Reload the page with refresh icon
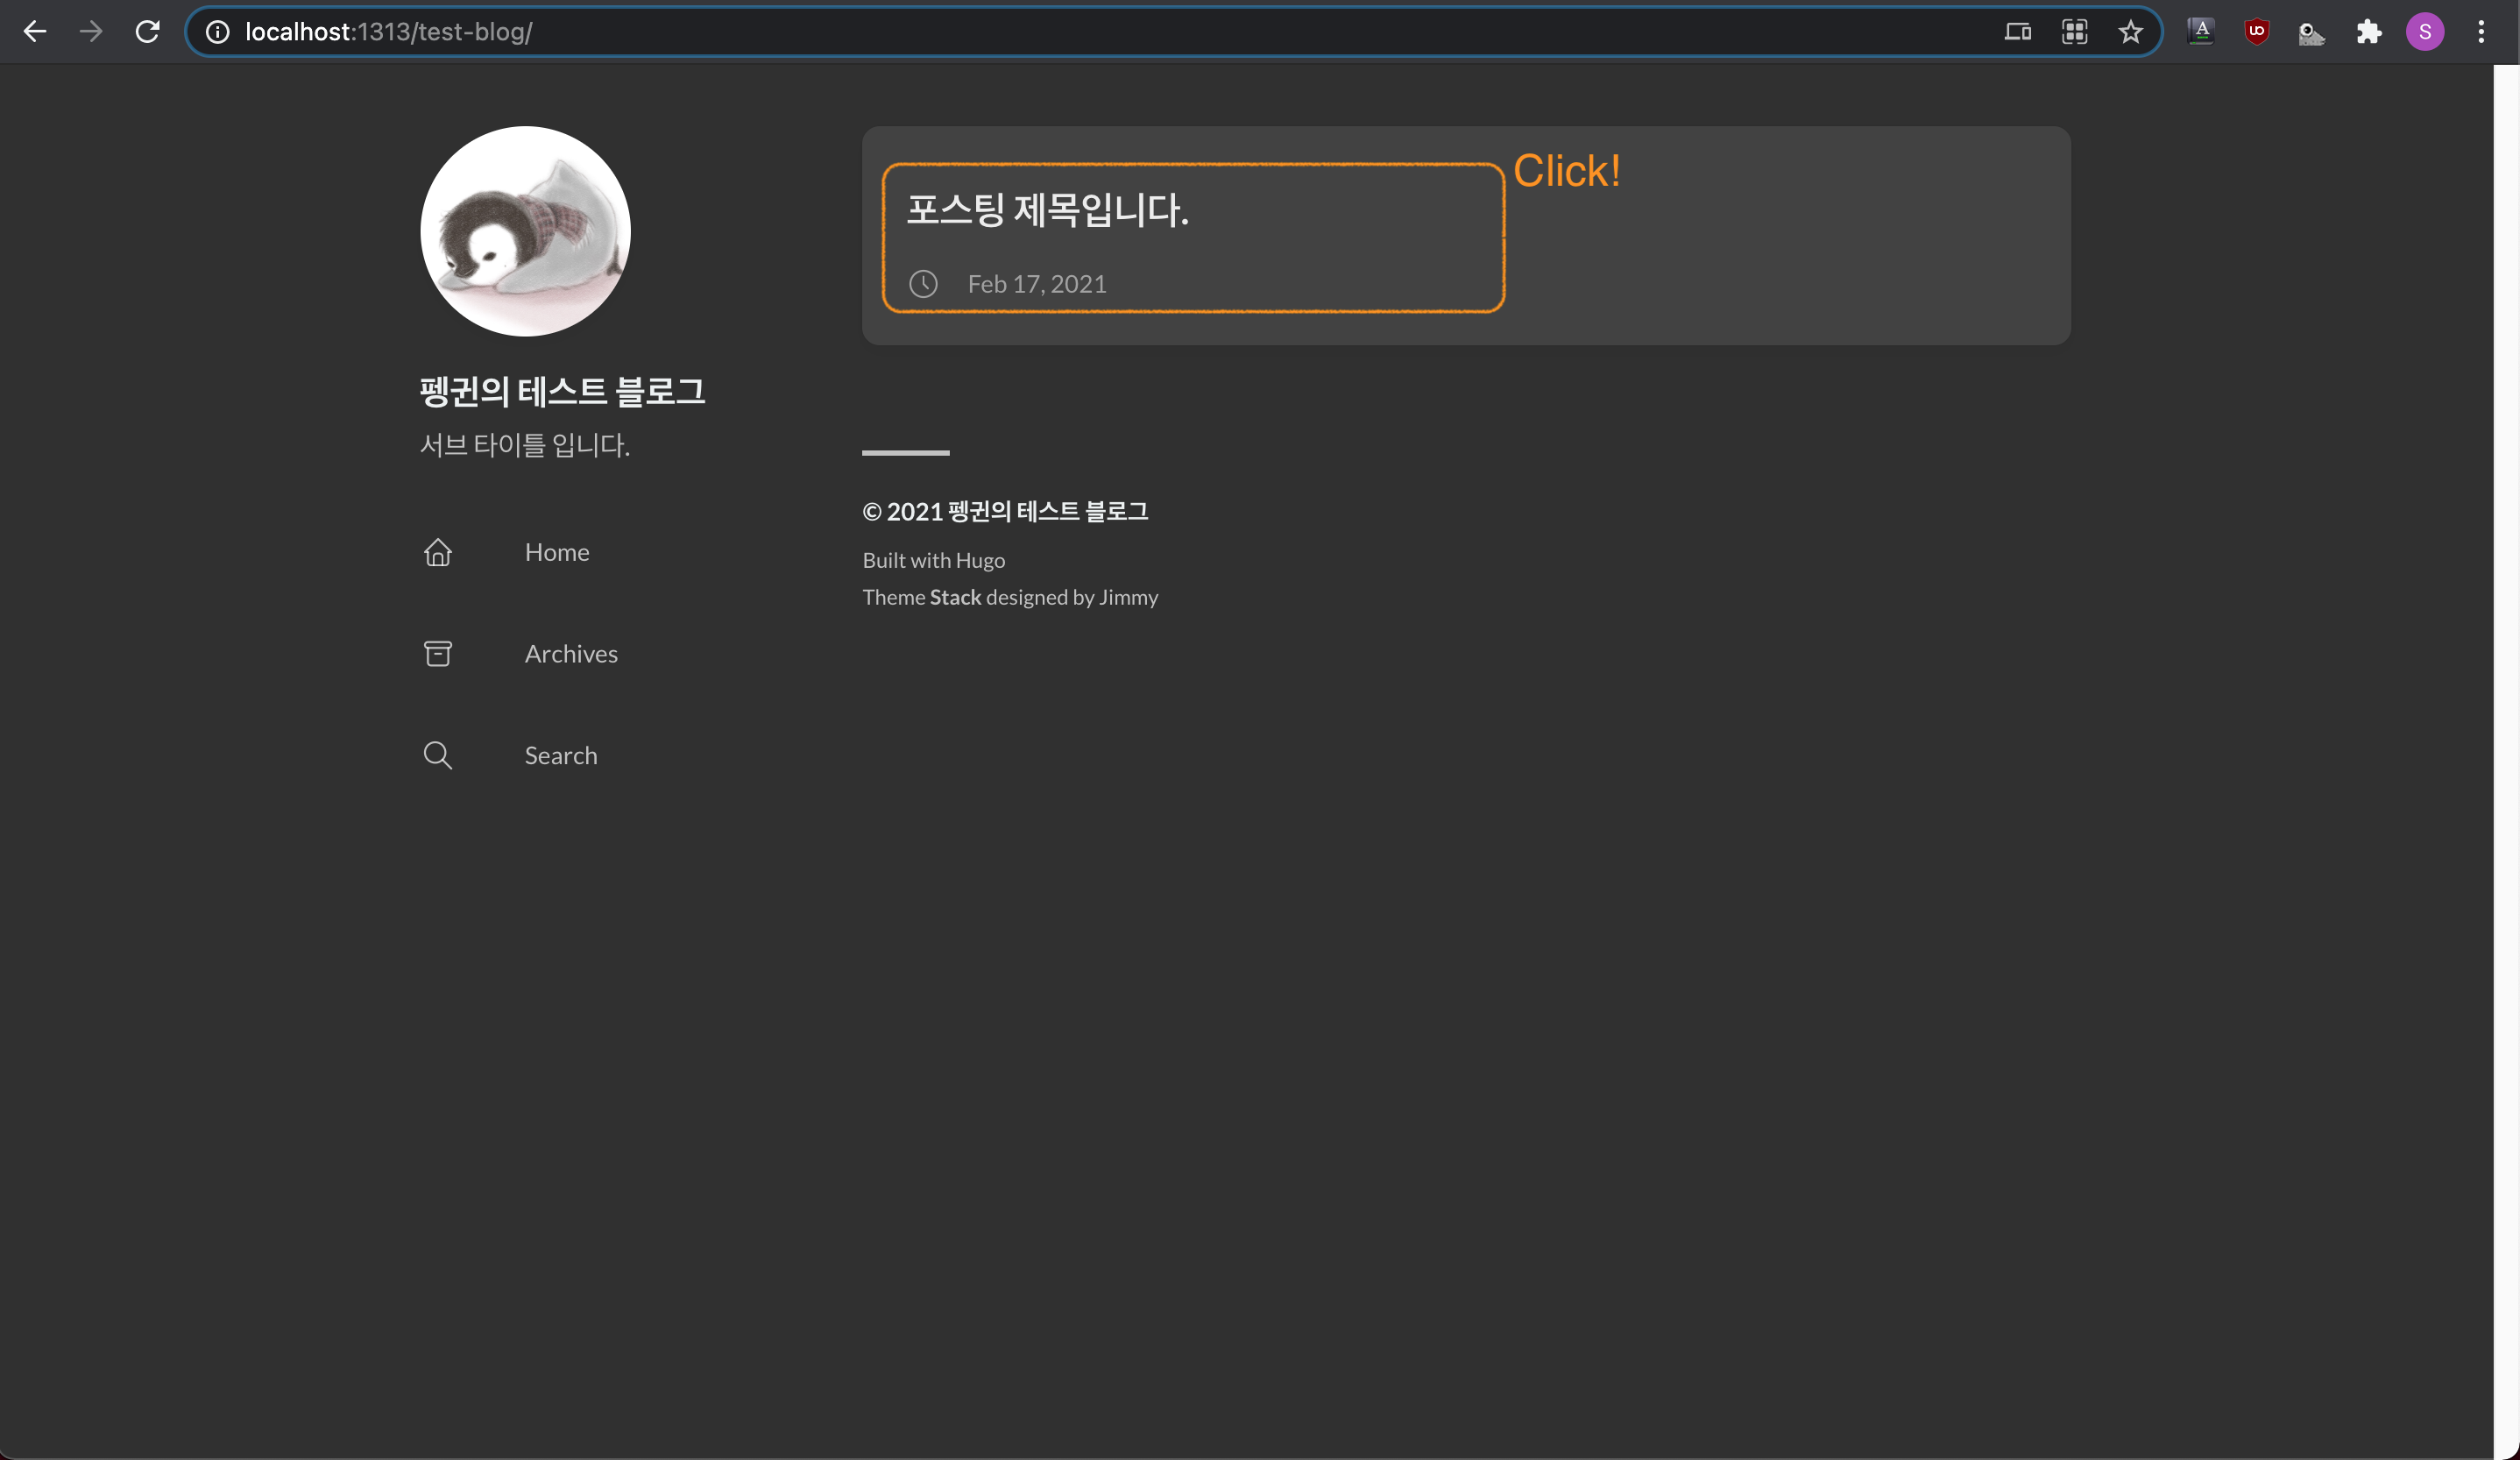This screenshot has width=2520, height=1460. [148, 32]
